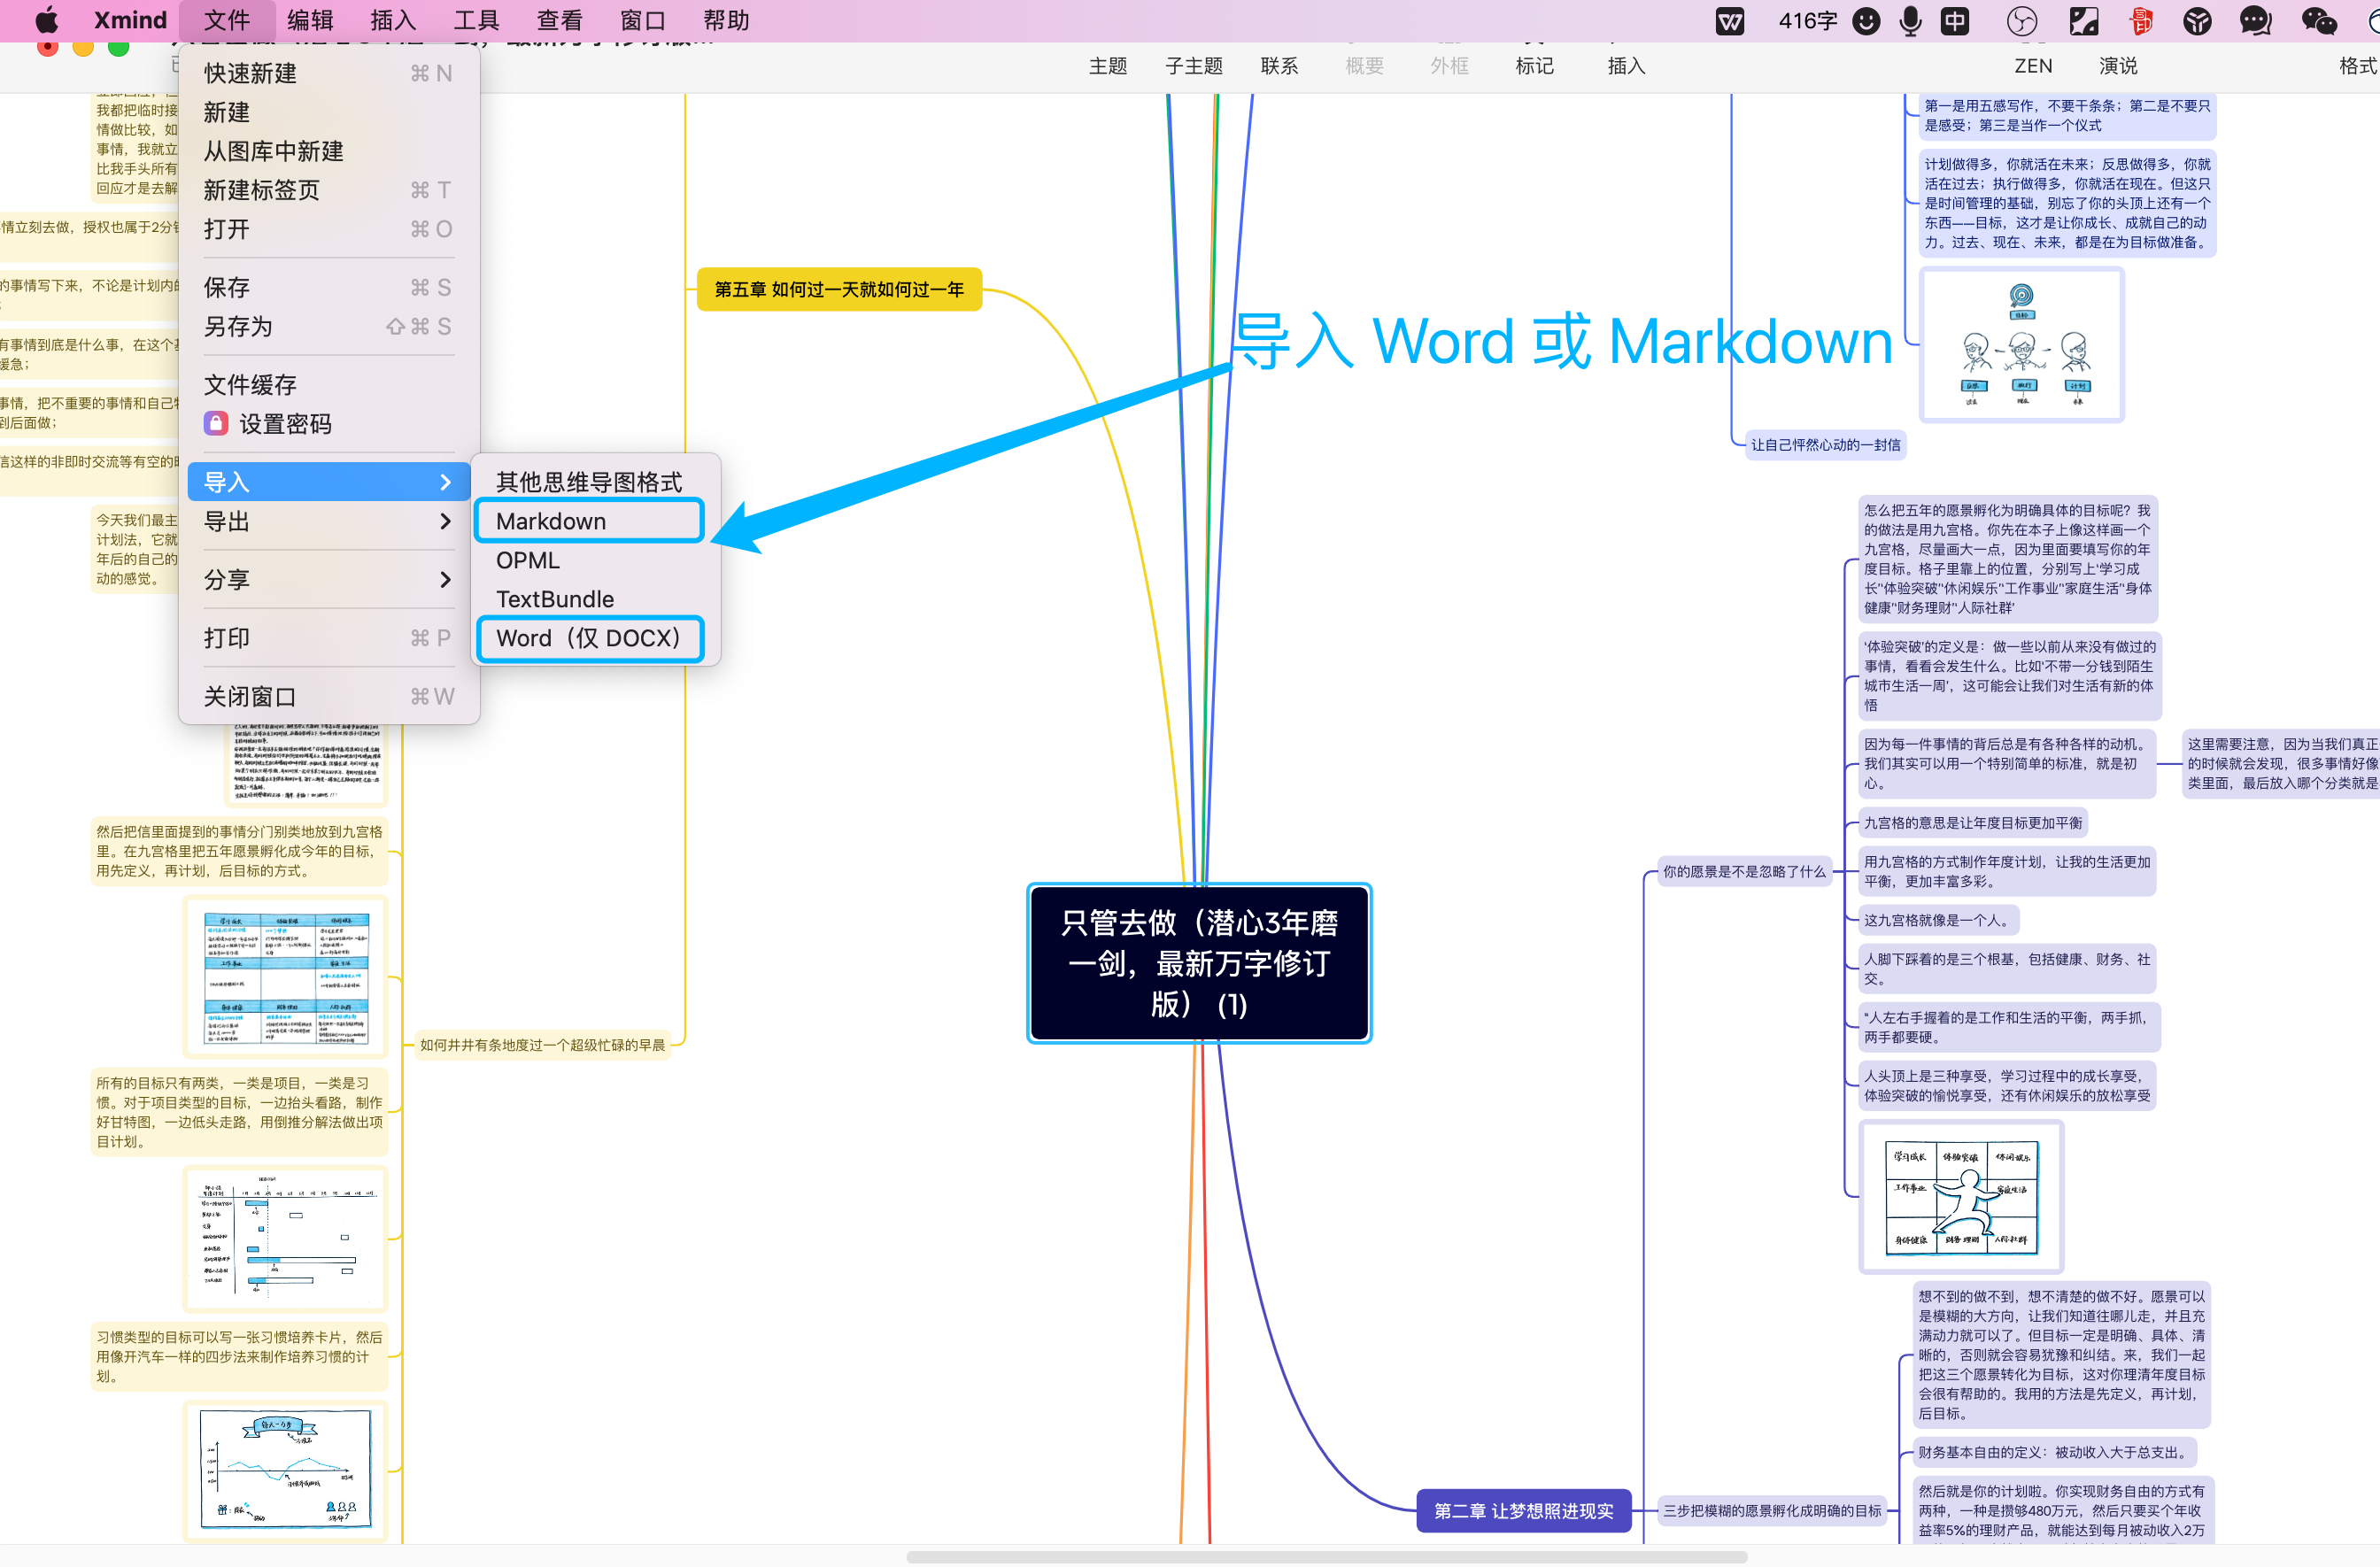
Task: Click the Chinese input method 中 icon
Action: point(1954,21)
